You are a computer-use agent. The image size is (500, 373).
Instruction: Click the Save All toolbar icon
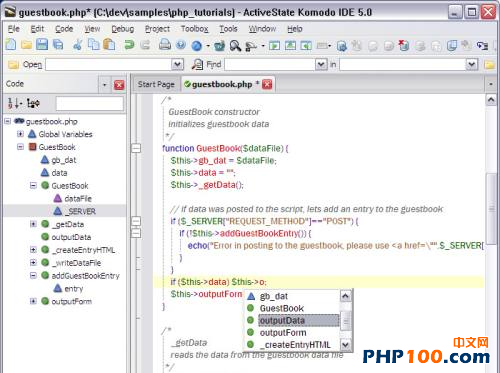point(58,45)
